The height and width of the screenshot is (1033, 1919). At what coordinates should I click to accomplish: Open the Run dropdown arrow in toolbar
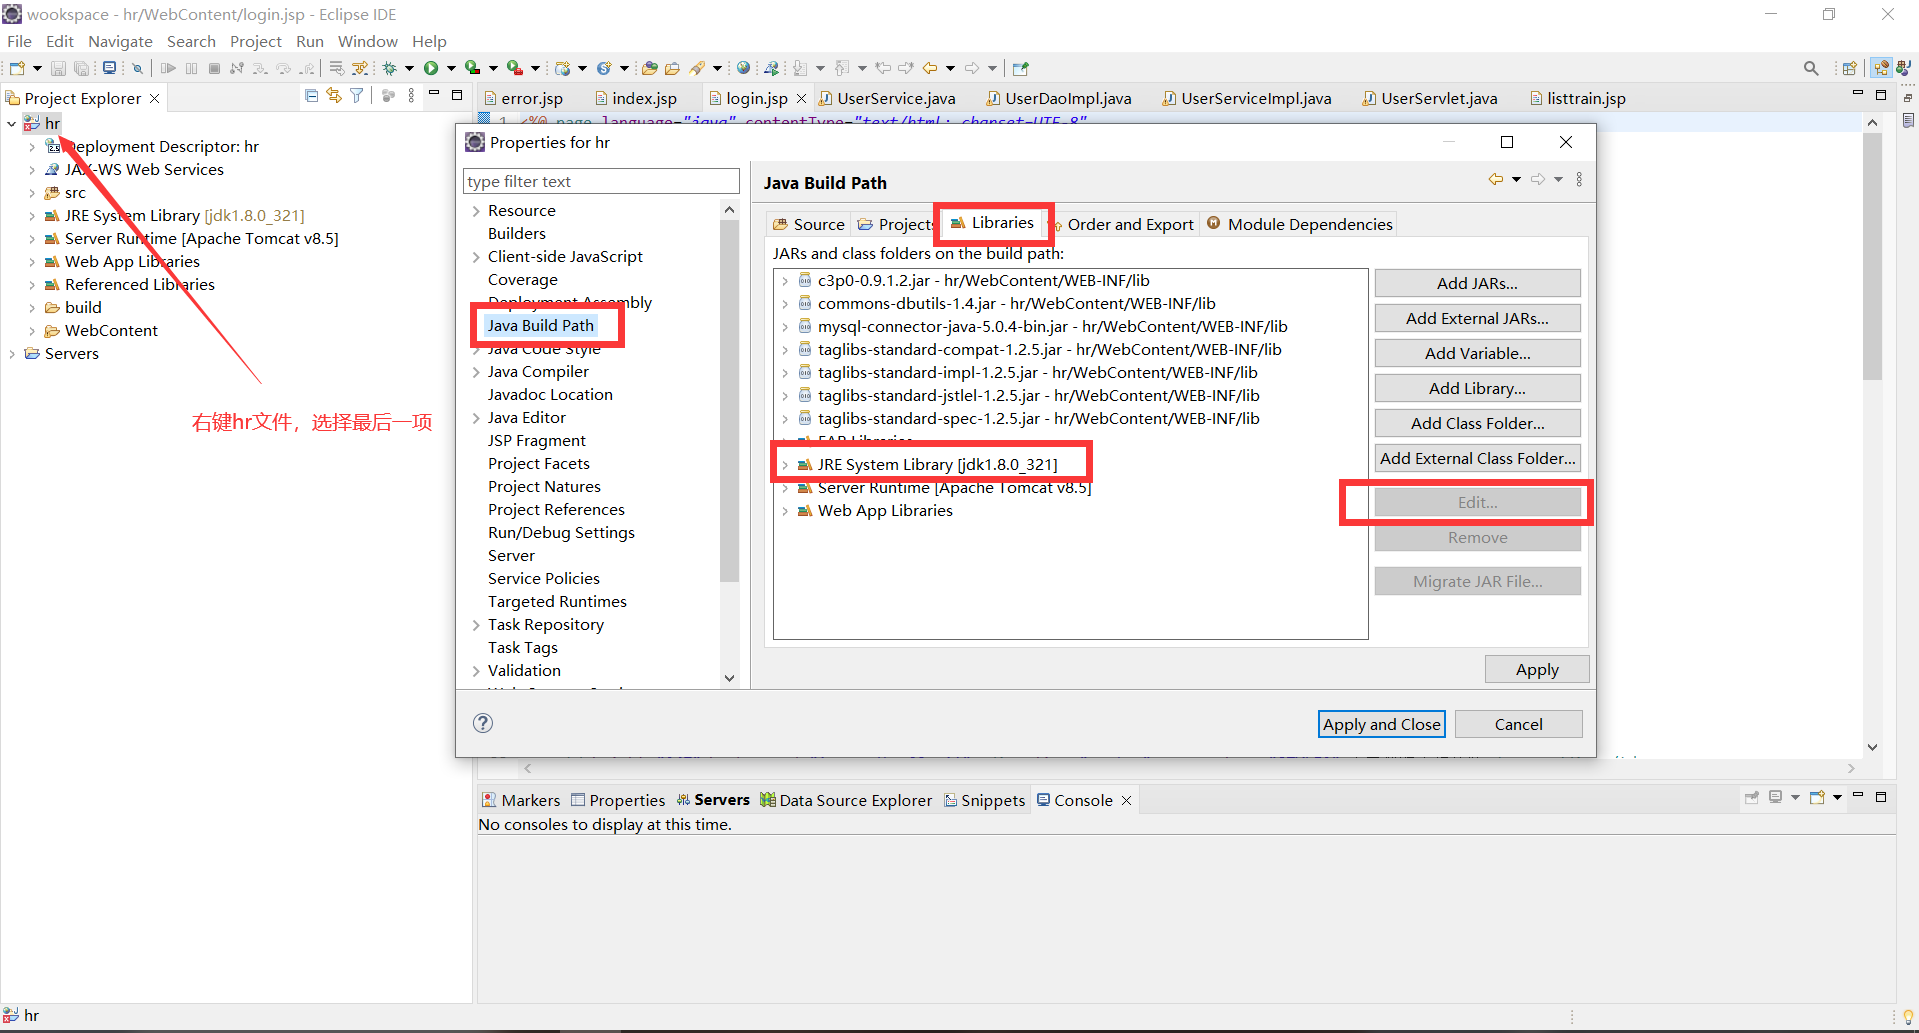[x=451, y=68]
